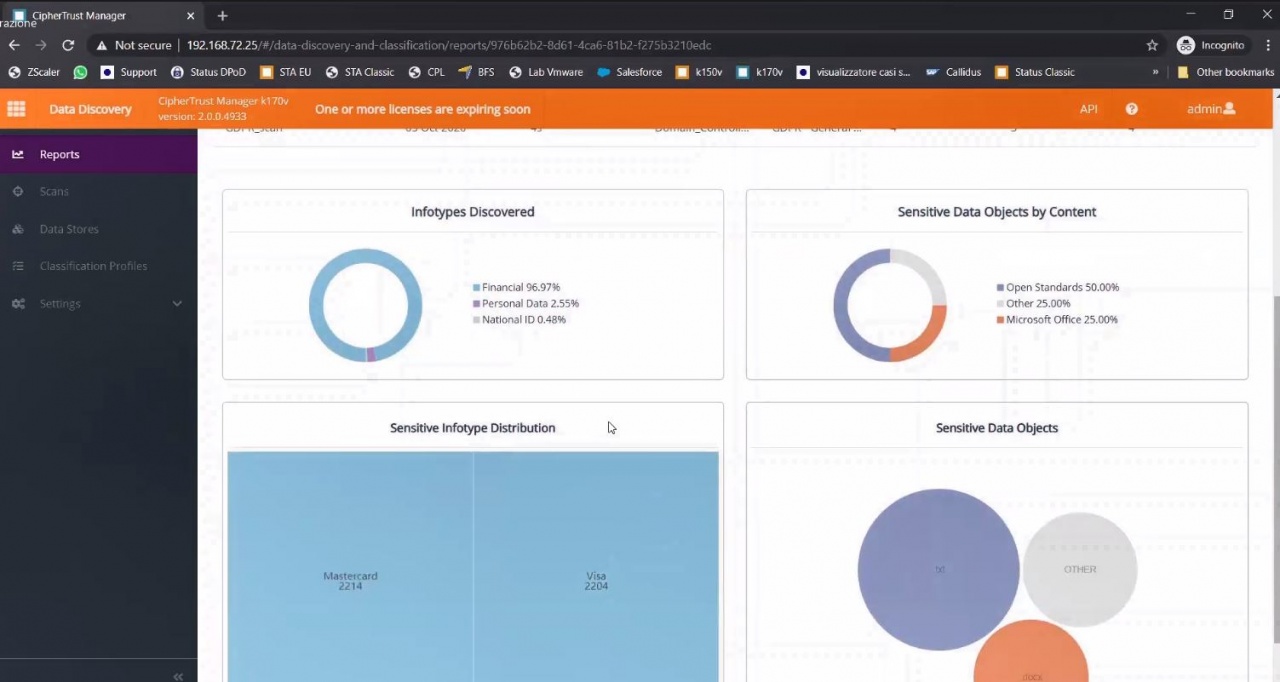Screen dimensions: 1280x682
Task: Select Classification Profiles in the sidebar
Action: (x=98, y=266)
